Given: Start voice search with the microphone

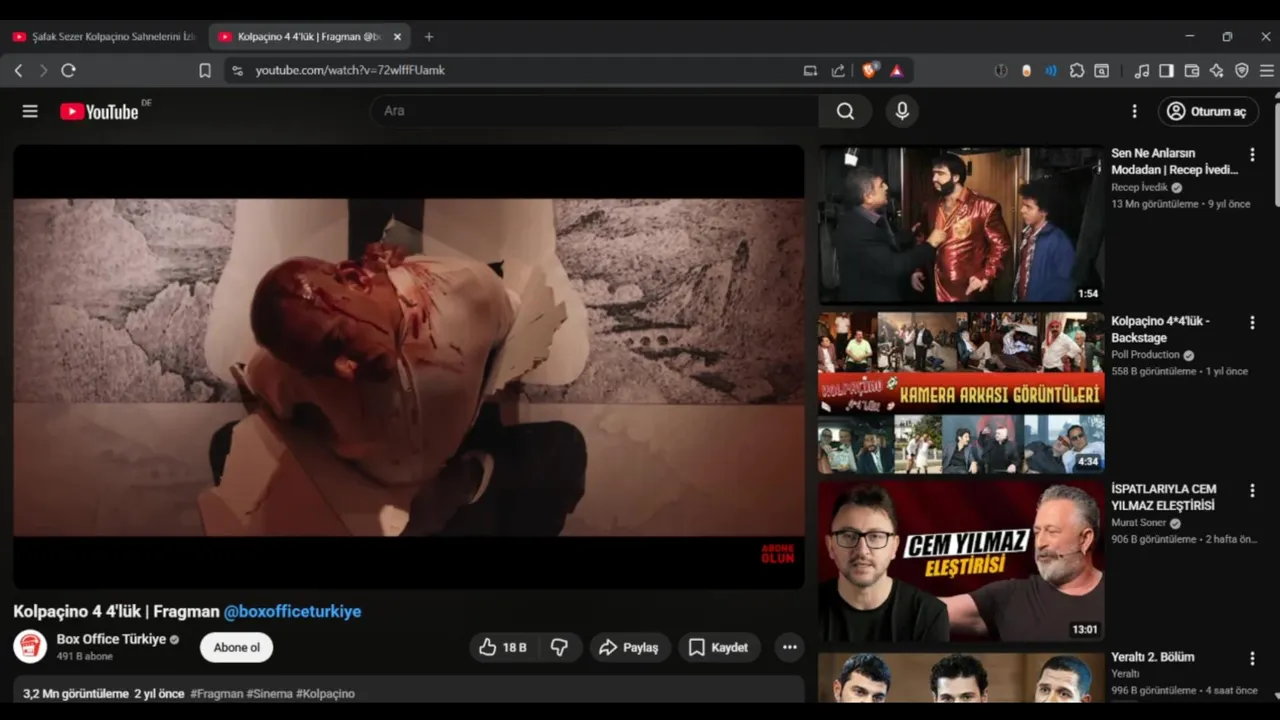Looking at the screenshot, I should tap(902, 111).
